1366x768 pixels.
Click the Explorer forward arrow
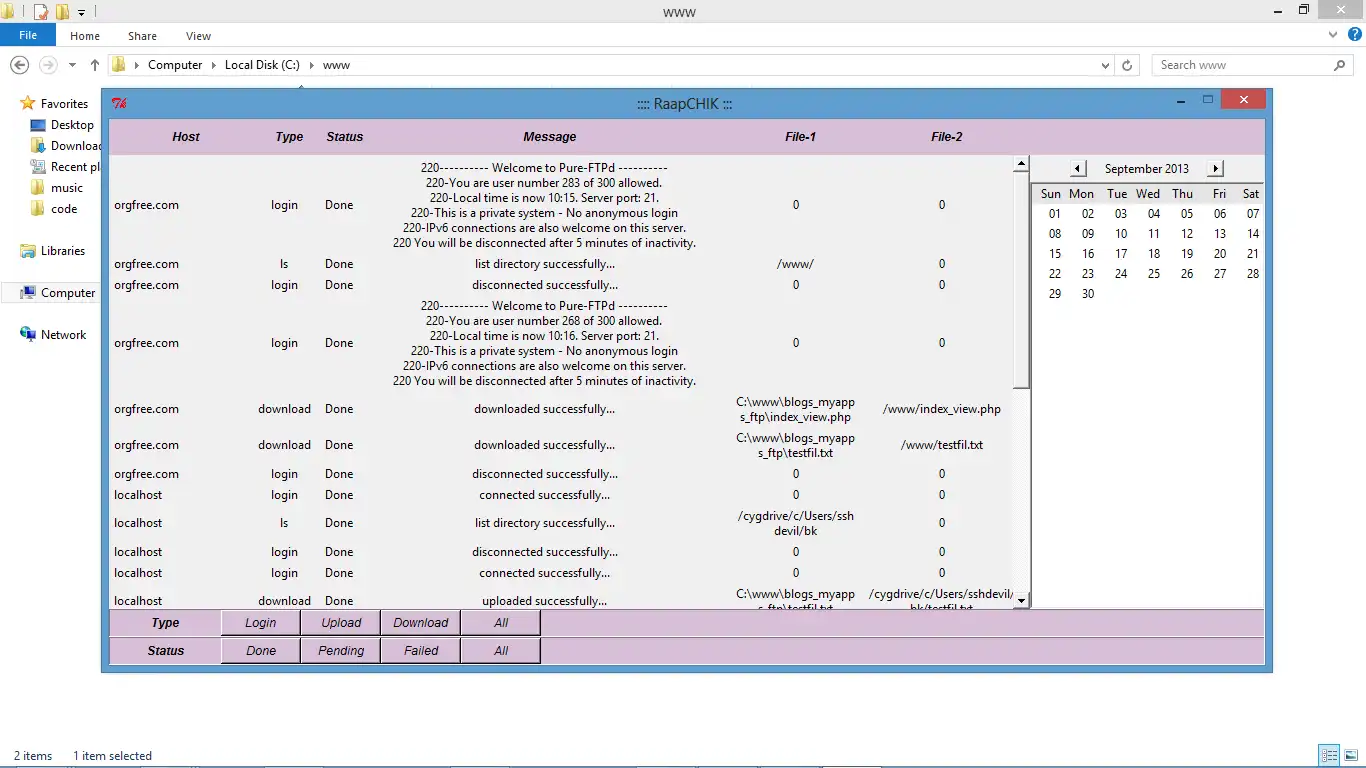pyautogui.click(x=47, y=65)
